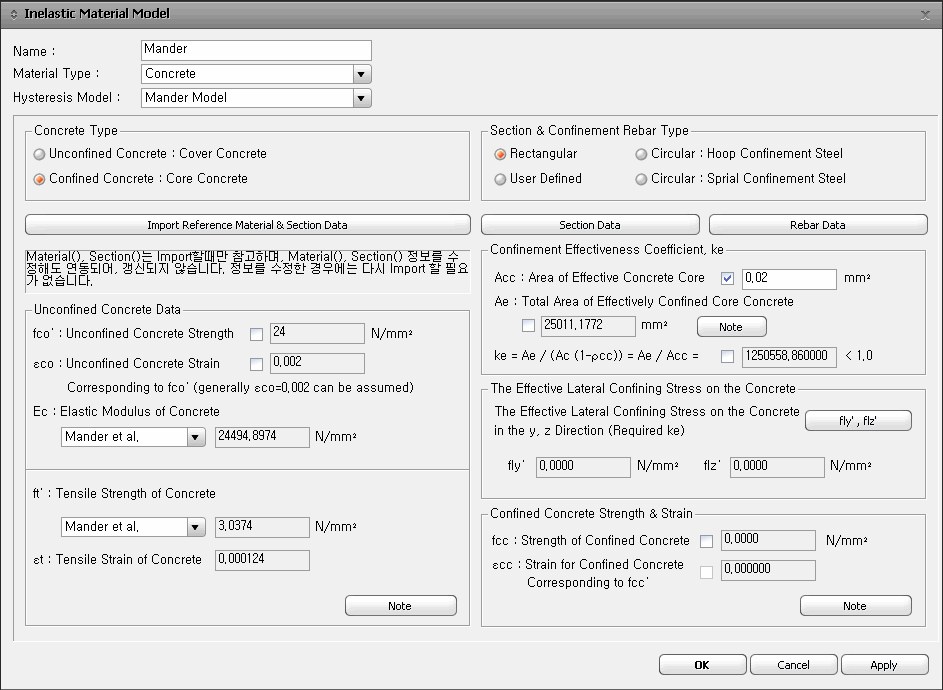Select Circular : Hoop Confinement Steel option
The height and width of the screenshot is (690, 943).
(x=641, y=154)
